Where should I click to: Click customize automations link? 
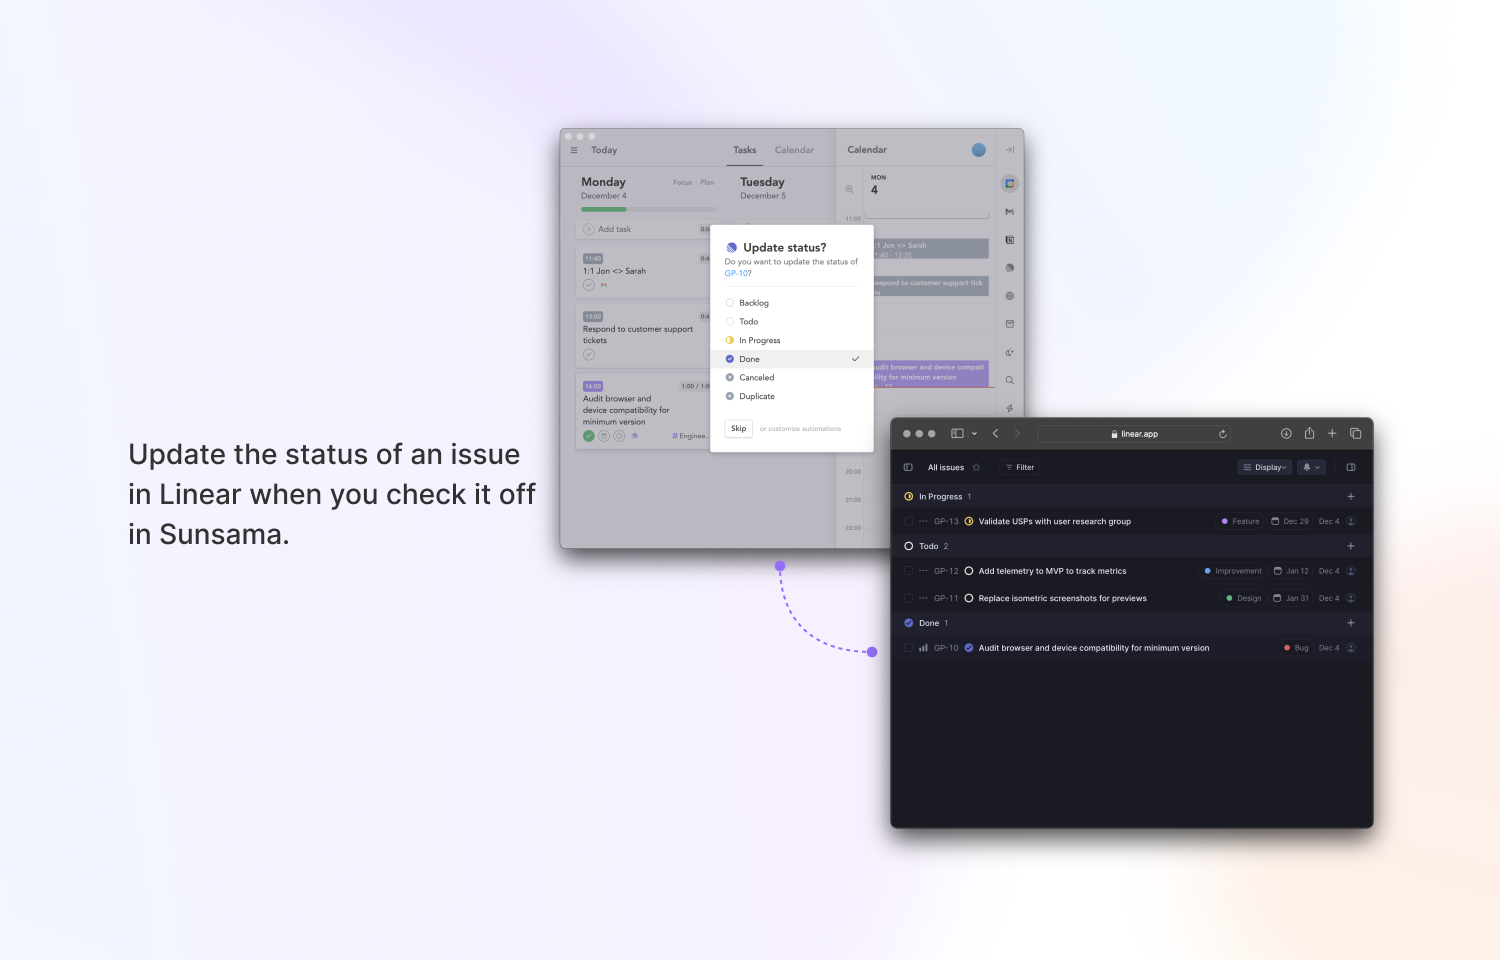800,429
